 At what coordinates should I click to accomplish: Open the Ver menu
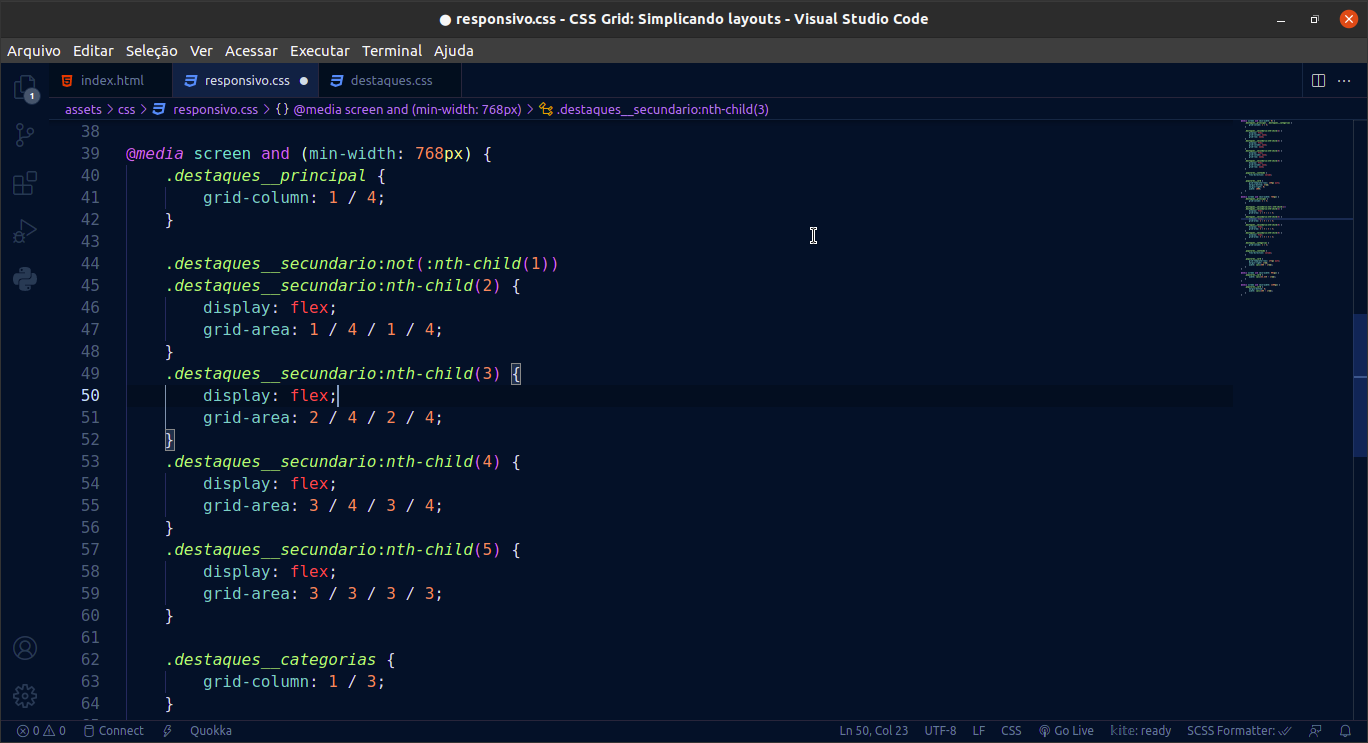(201, 50)
